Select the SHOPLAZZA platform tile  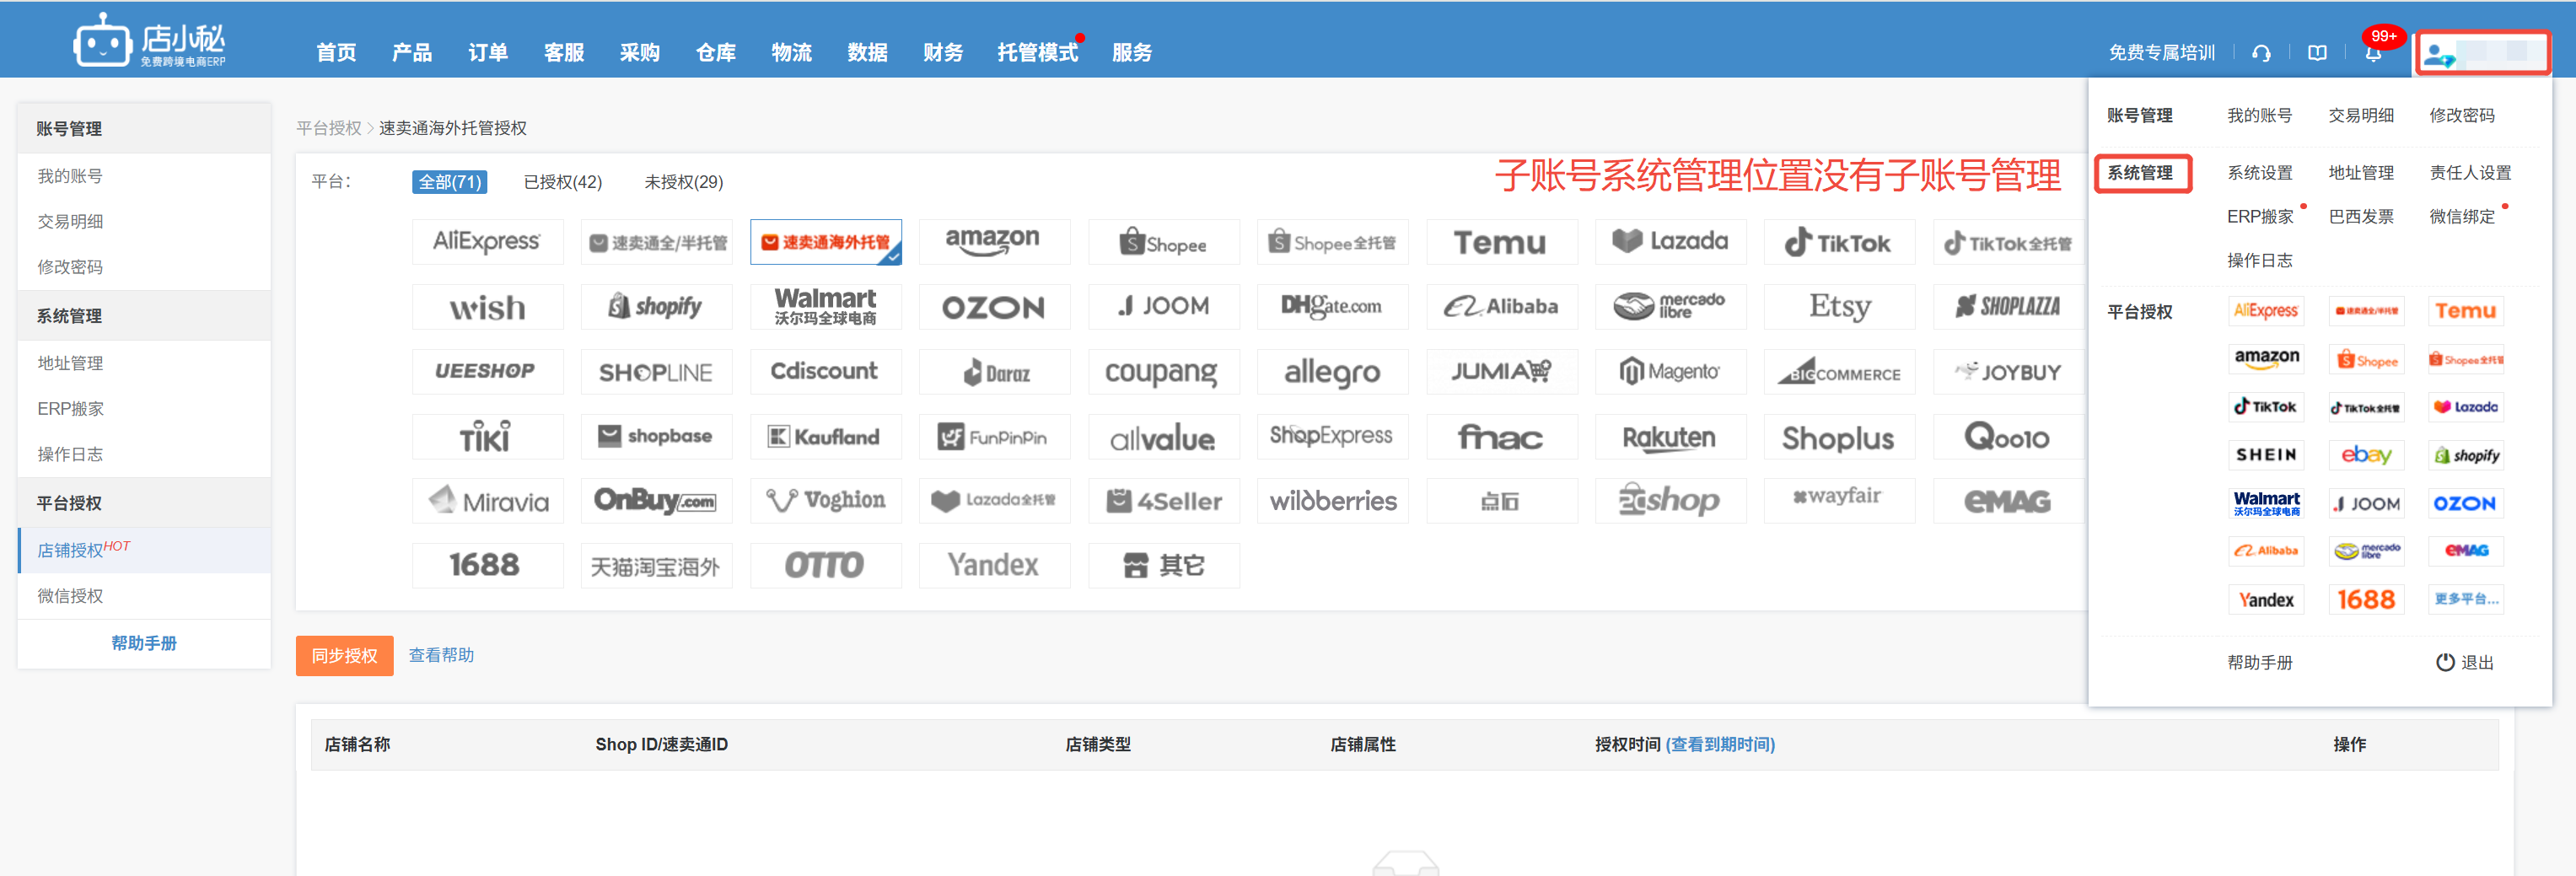point(2008,307)
